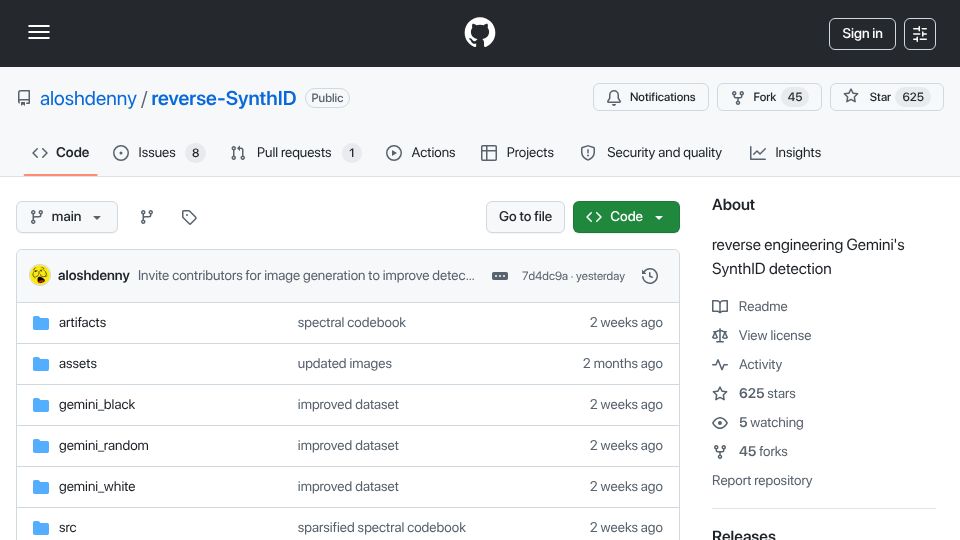This screenshot has height=540, width=960.
Task: View branches via the branch icon
Action: (x=146, y=217)
